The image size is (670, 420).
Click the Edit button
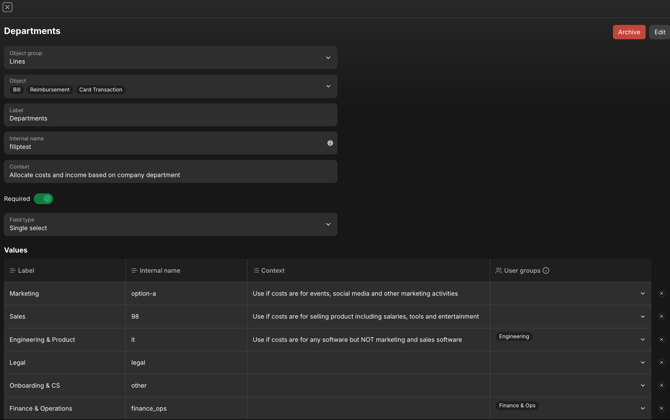coord(660,32)
